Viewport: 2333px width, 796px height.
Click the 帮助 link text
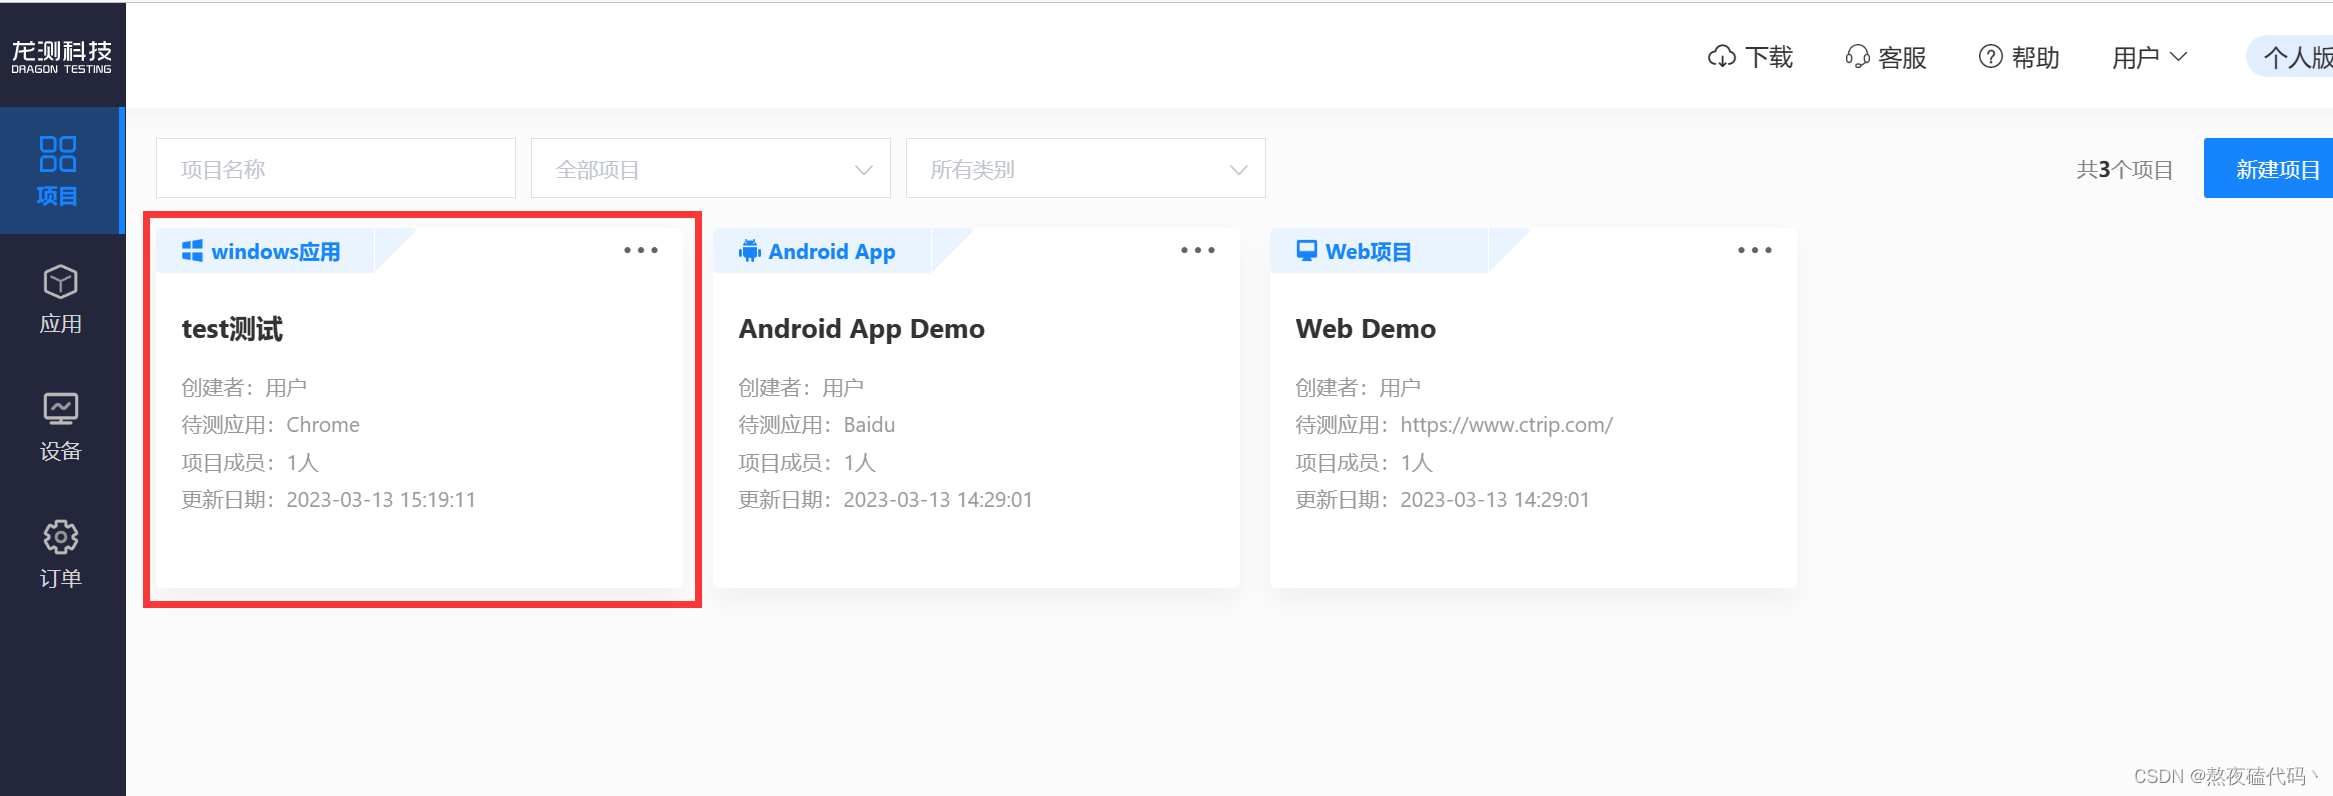click(2036, 57)
